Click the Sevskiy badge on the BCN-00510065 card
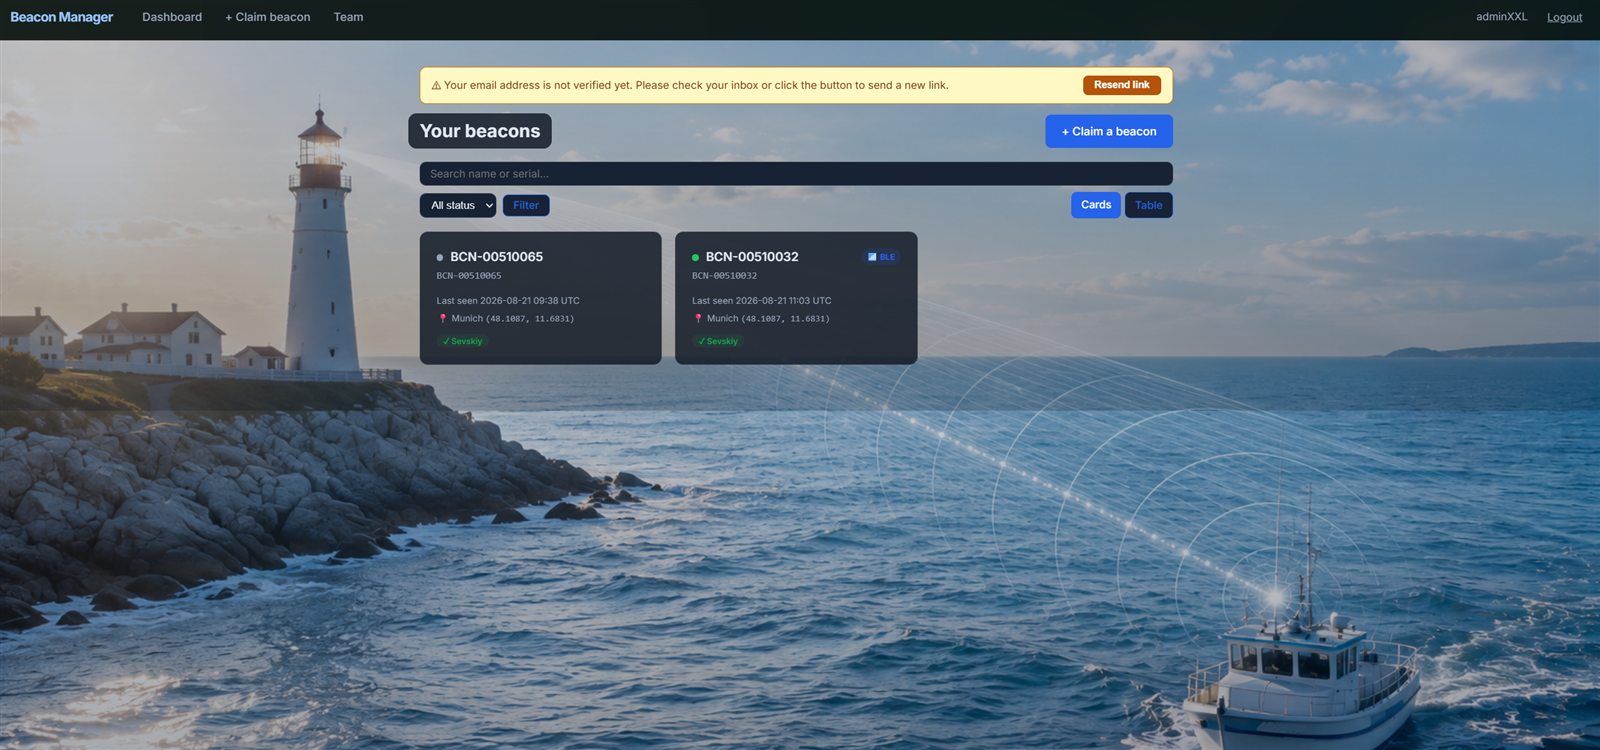1600x750 pixels. [x=462, y=341]
